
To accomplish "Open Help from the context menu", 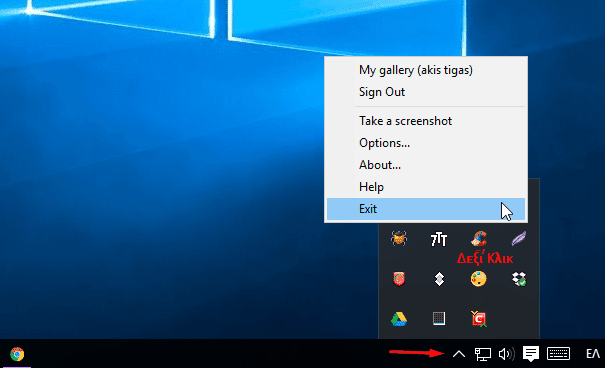I will 426,187.
